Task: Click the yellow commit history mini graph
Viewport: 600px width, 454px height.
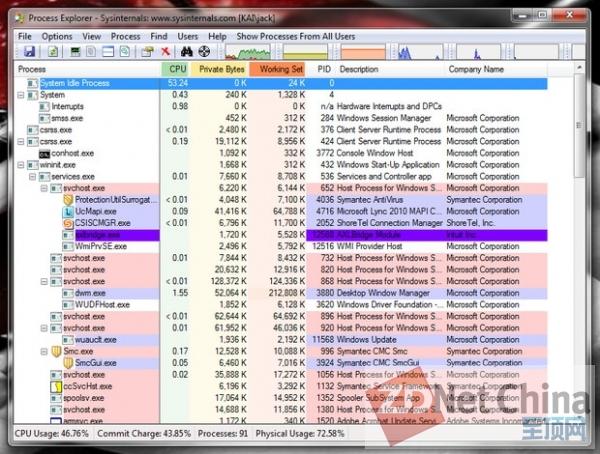Action: [x=305, y=52]
